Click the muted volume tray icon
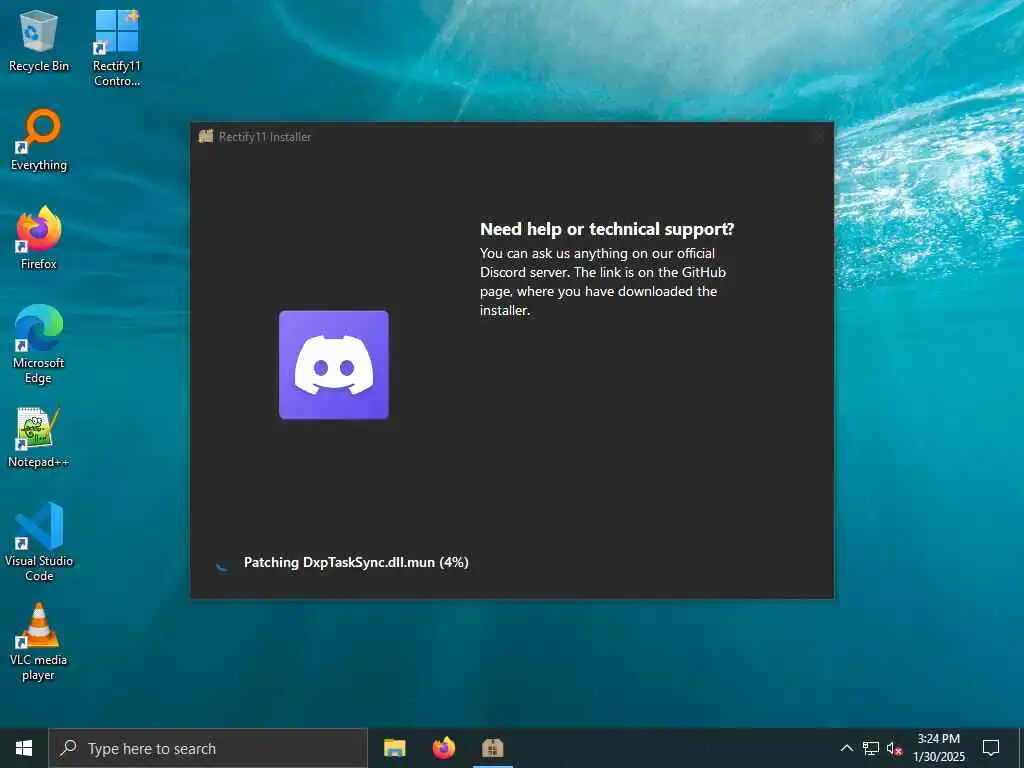Viewport: 1024px width, 768px height. tap(894, 748)
